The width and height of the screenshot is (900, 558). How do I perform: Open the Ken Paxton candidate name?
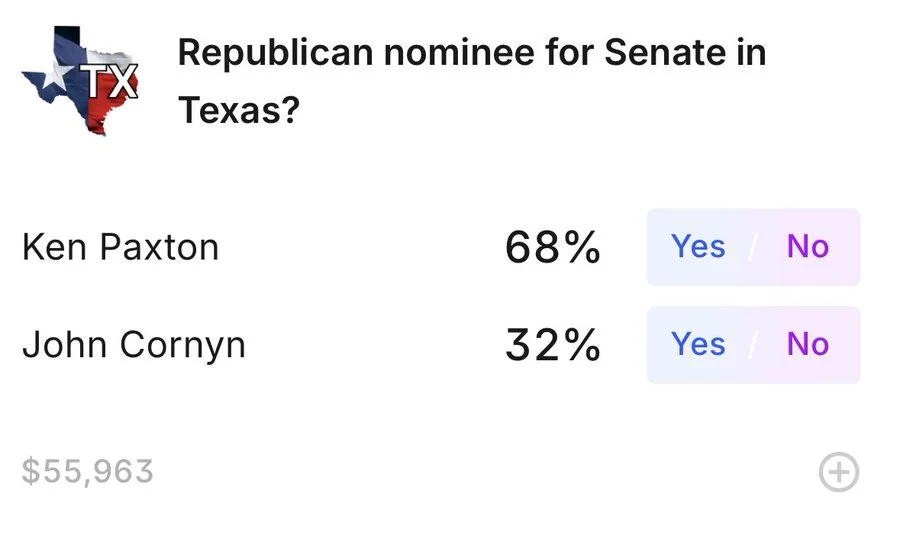(x=120, y=247)
